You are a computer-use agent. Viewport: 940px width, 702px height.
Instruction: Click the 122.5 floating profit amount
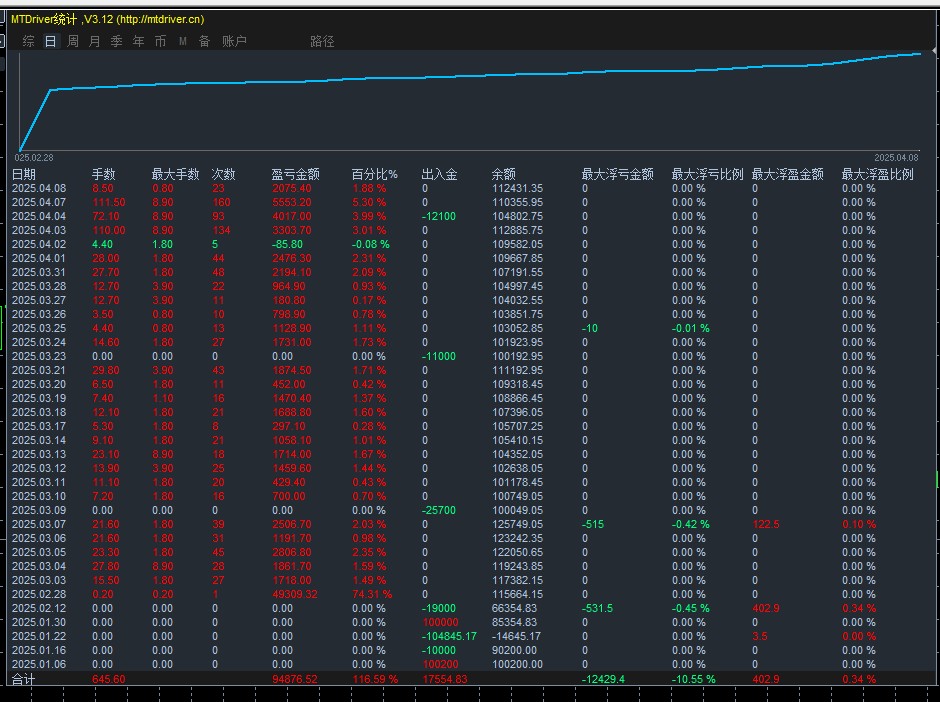766,525
